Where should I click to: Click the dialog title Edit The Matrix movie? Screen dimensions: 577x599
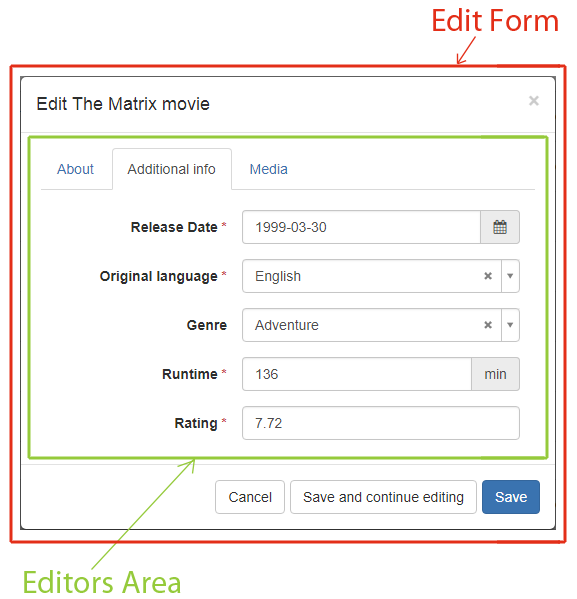(123, 104)
